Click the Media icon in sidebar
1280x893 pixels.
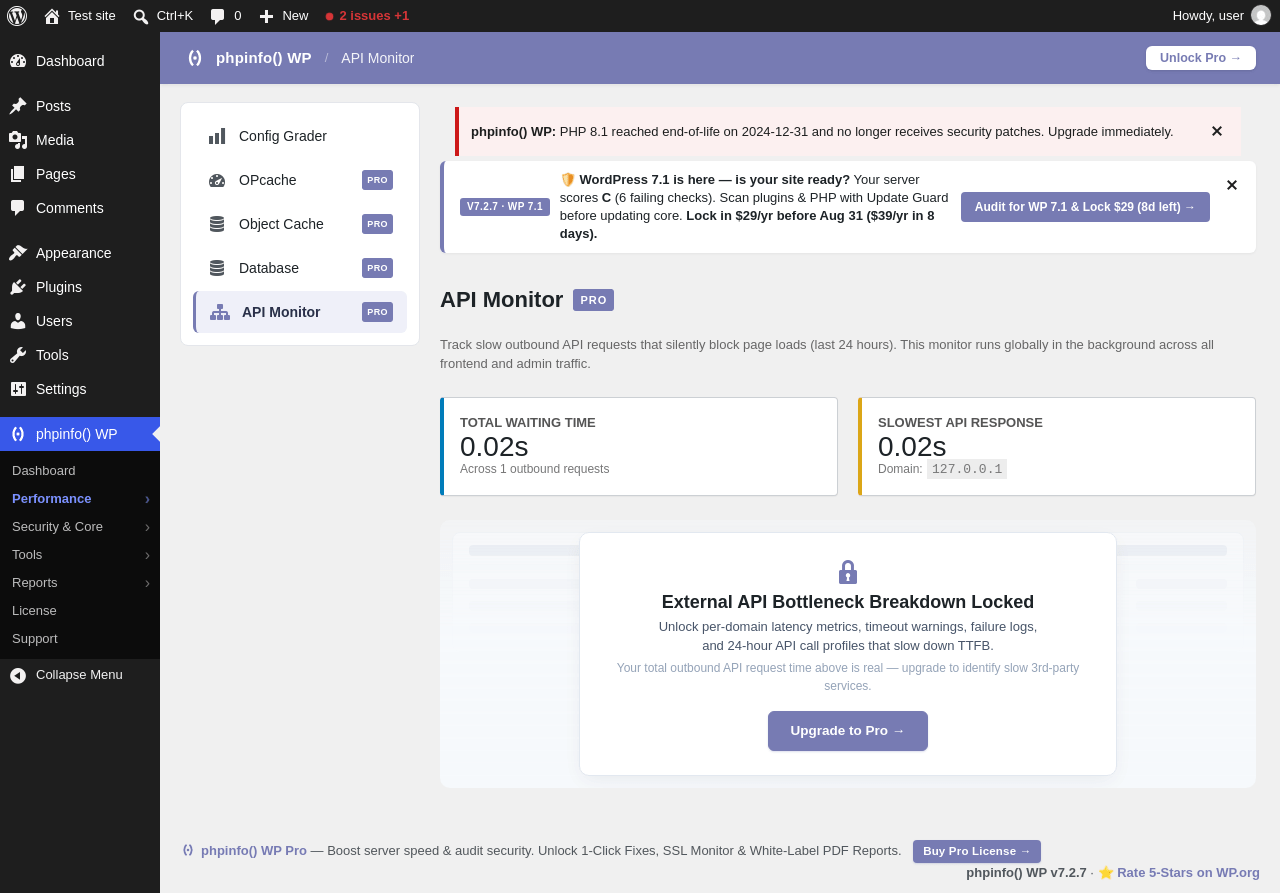point(18,140)
